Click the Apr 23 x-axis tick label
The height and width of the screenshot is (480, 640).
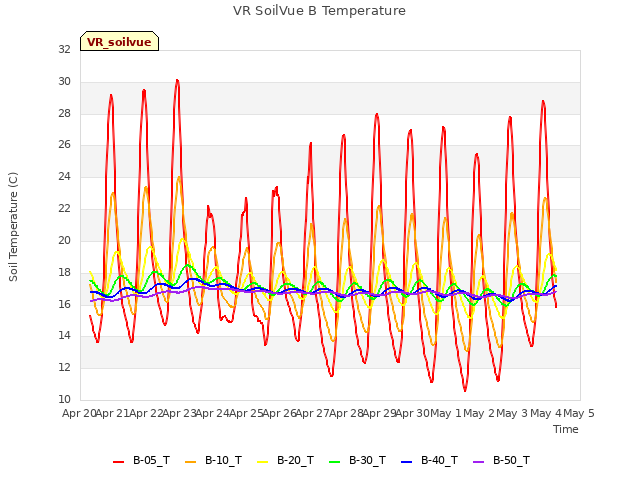[x=179, y=413]
